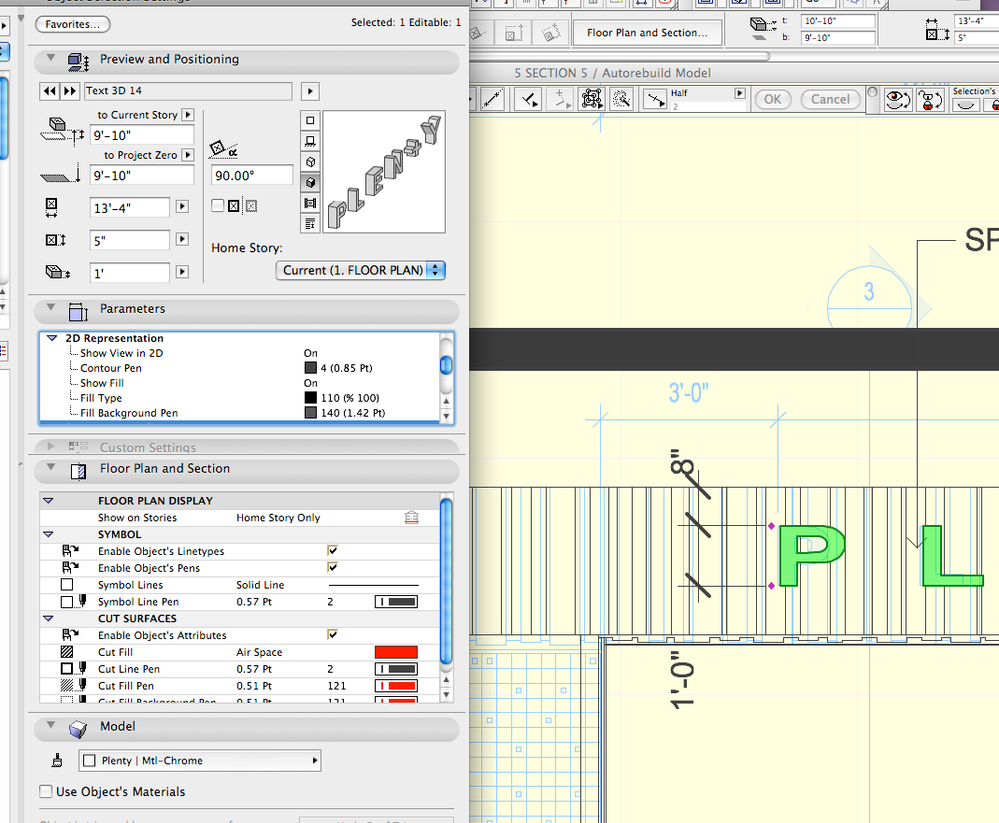Open the Home Story dropdown

pos(360,270)
